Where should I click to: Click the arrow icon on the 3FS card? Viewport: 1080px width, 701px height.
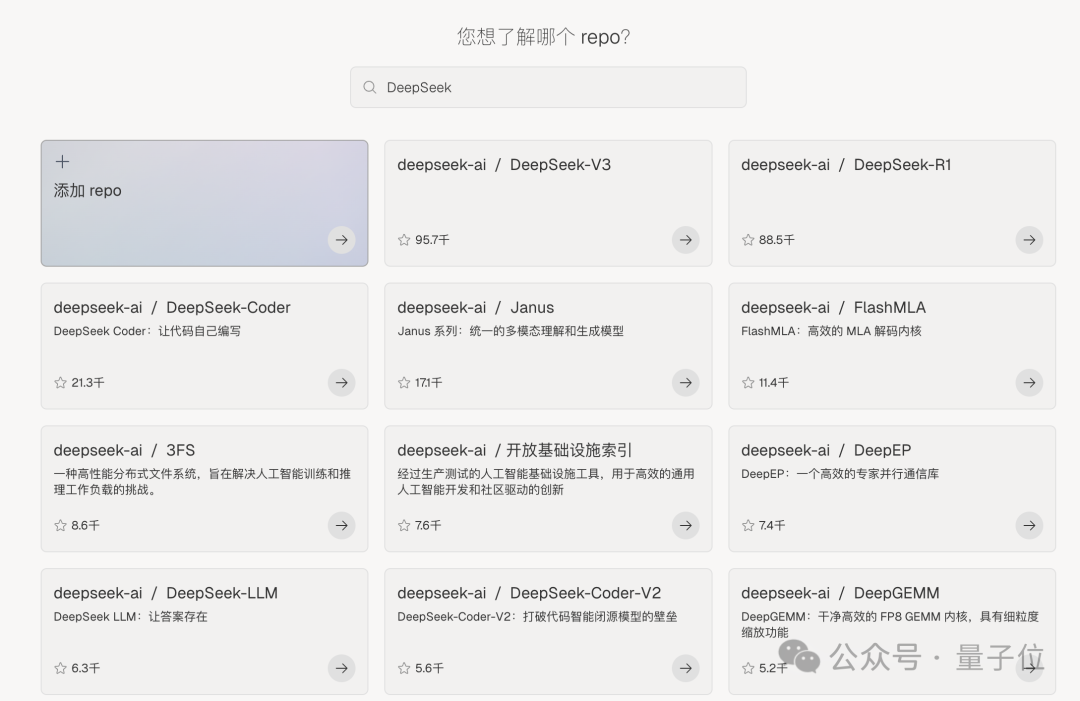[x=341, y=525]
